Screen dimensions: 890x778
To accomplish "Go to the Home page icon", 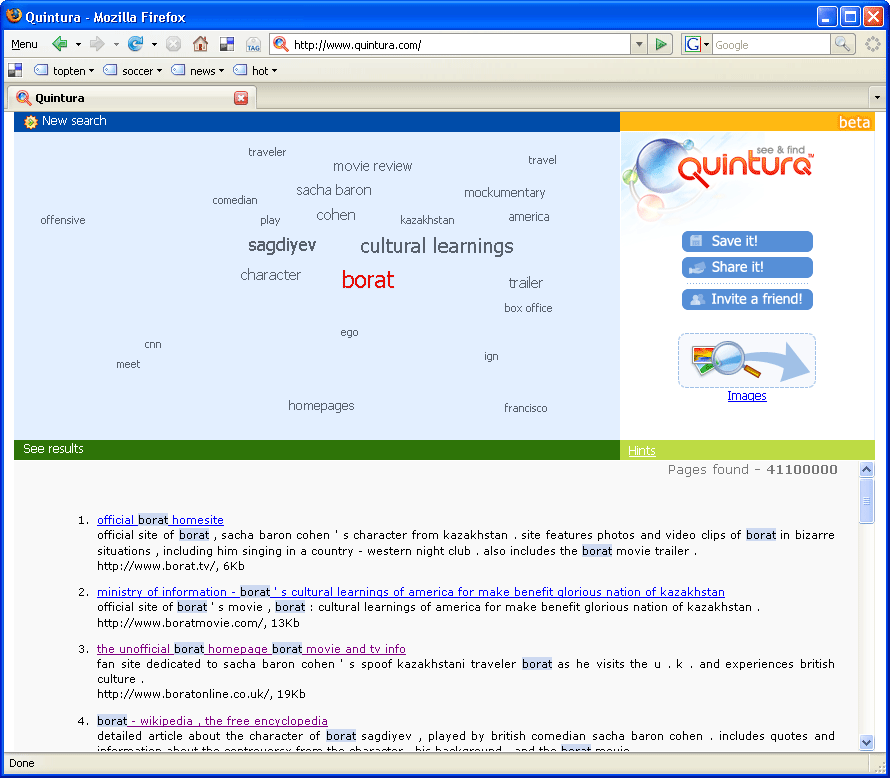I will coord(200,44).
